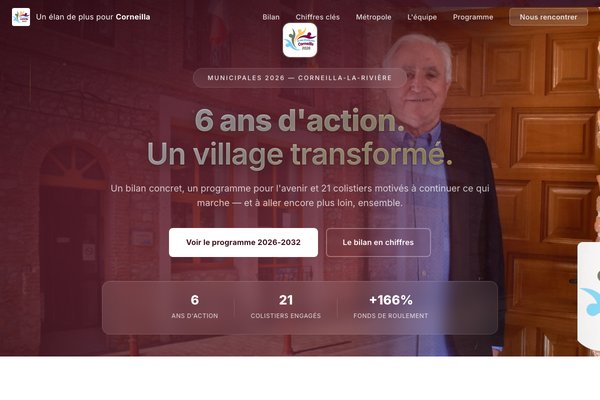Click the partial logo card at right edge

589,296
